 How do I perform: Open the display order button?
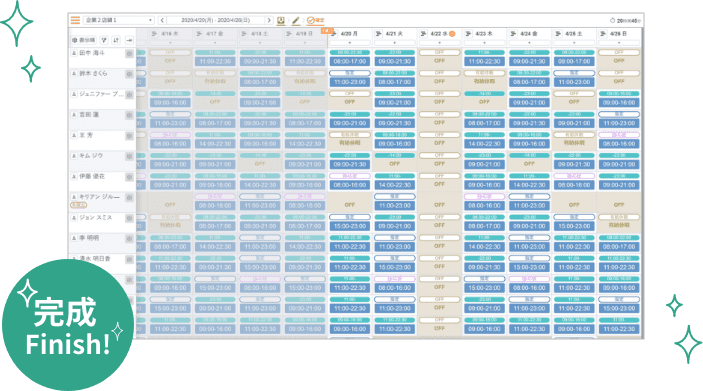pyautogui.click(x=84, y=40)
